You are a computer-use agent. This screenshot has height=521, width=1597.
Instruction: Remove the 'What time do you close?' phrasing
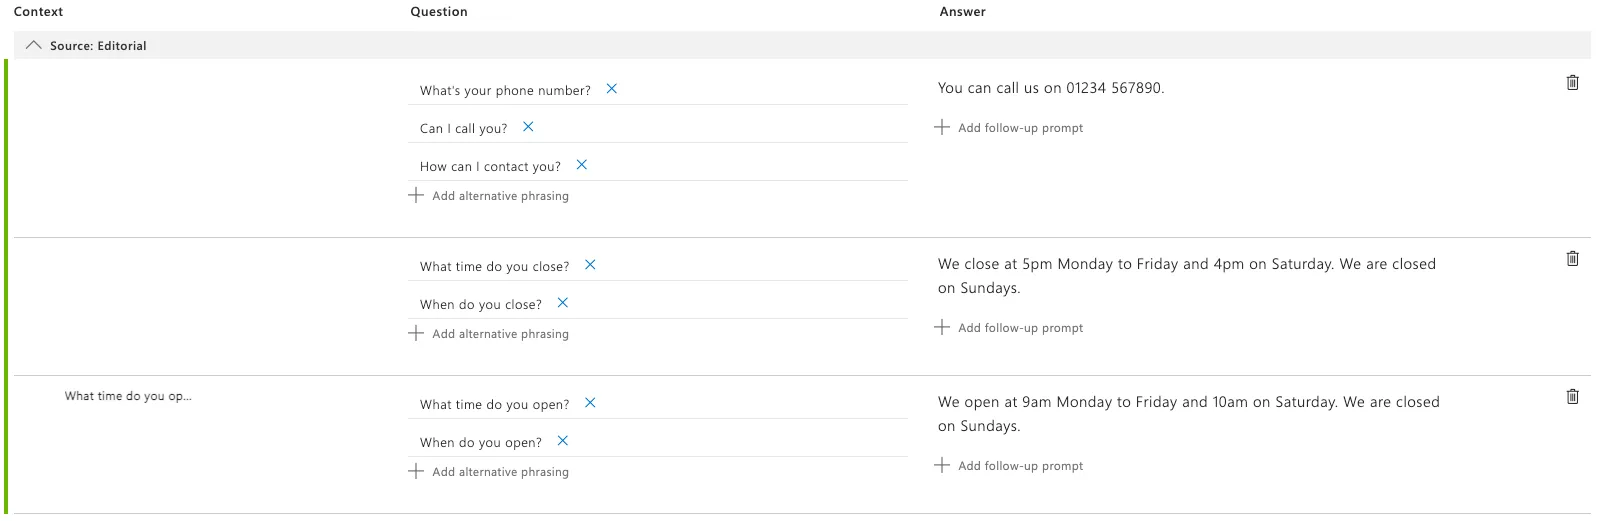point(590,265)
